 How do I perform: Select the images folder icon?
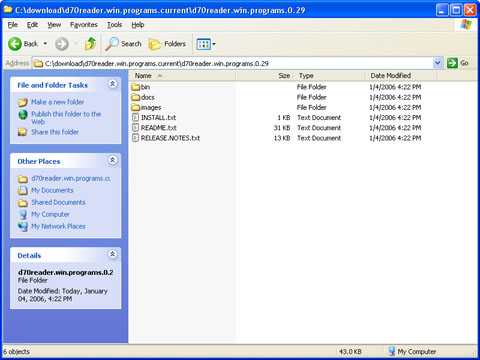click(135, 107)
